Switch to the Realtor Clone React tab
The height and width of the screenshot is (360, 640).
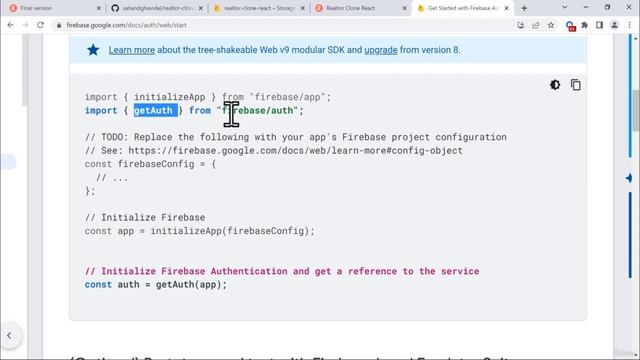point(361,8)
